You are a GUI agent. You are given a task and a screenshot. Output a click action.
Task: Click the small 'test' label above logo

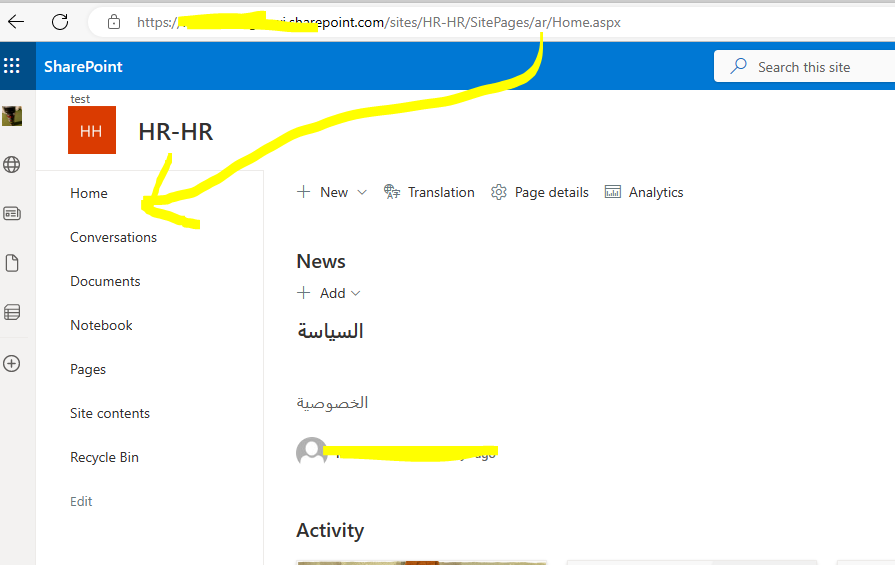point(80,99)
